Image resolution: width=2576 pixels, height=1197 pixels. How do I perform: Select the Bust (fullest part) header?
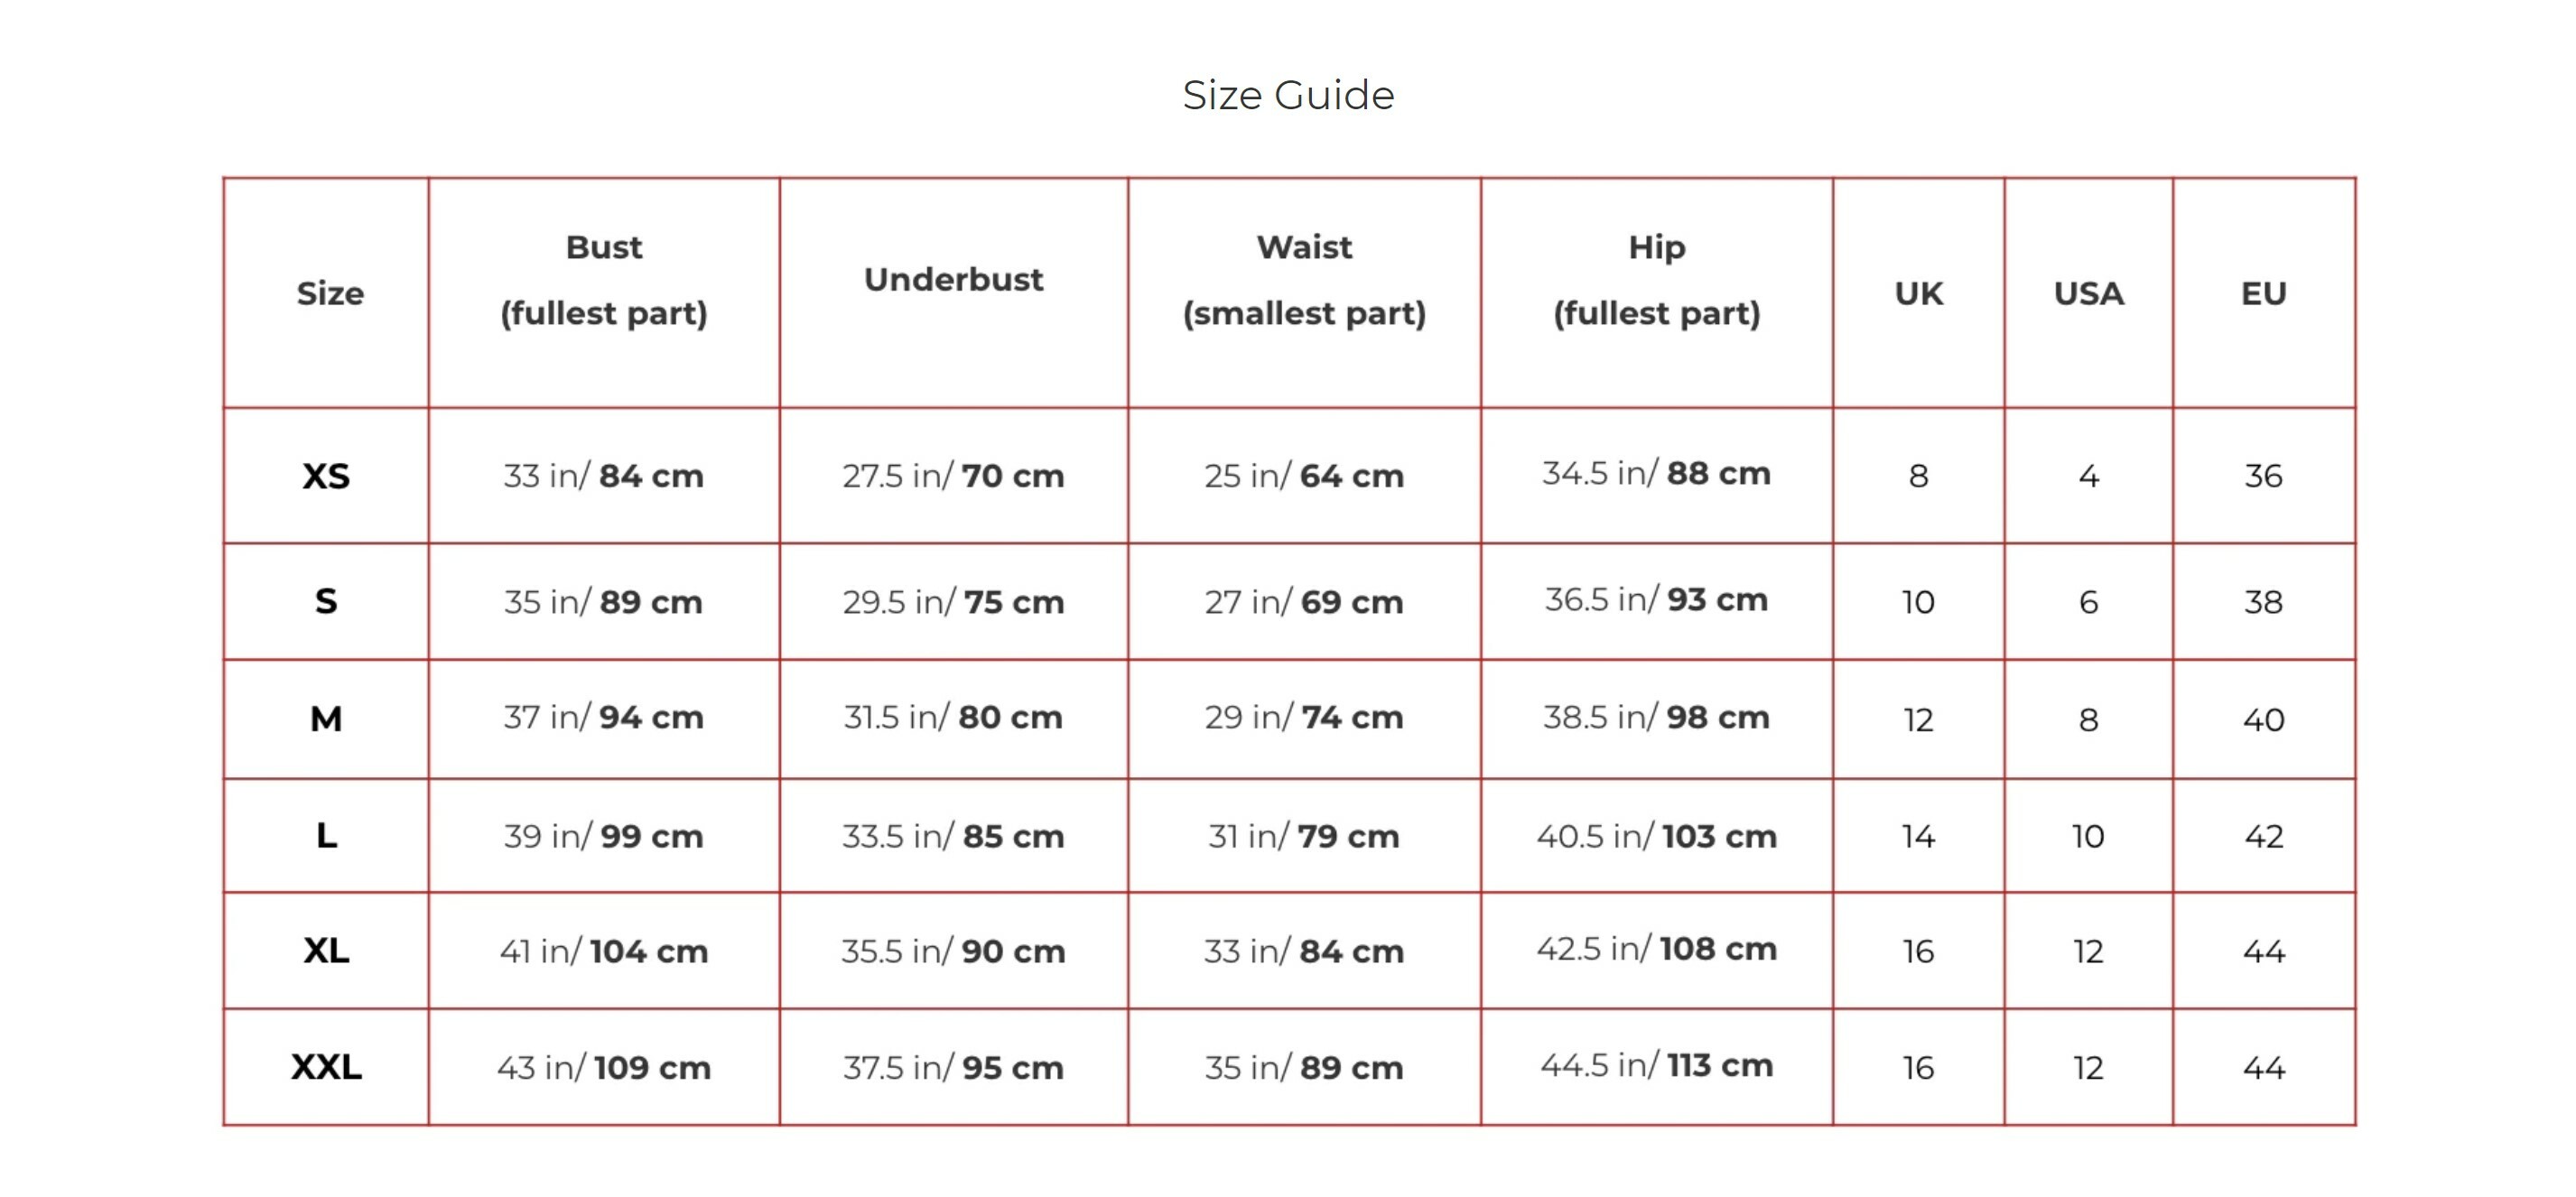click(x=604, y=280)
